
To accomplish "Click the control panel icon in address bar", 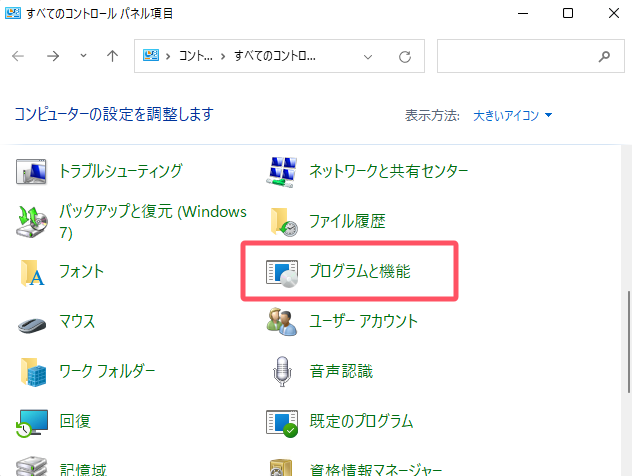I will 151,55.
